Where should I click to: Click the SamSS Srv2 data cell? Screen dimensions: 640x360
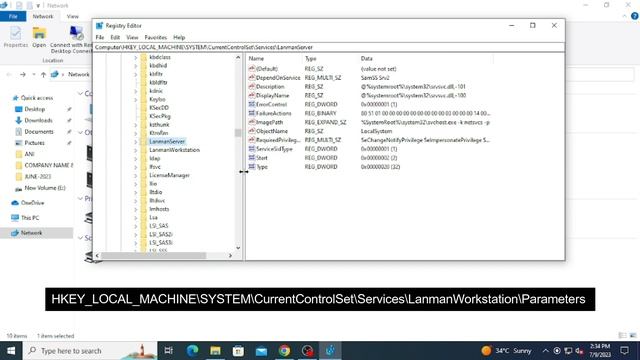coord(375,78)
